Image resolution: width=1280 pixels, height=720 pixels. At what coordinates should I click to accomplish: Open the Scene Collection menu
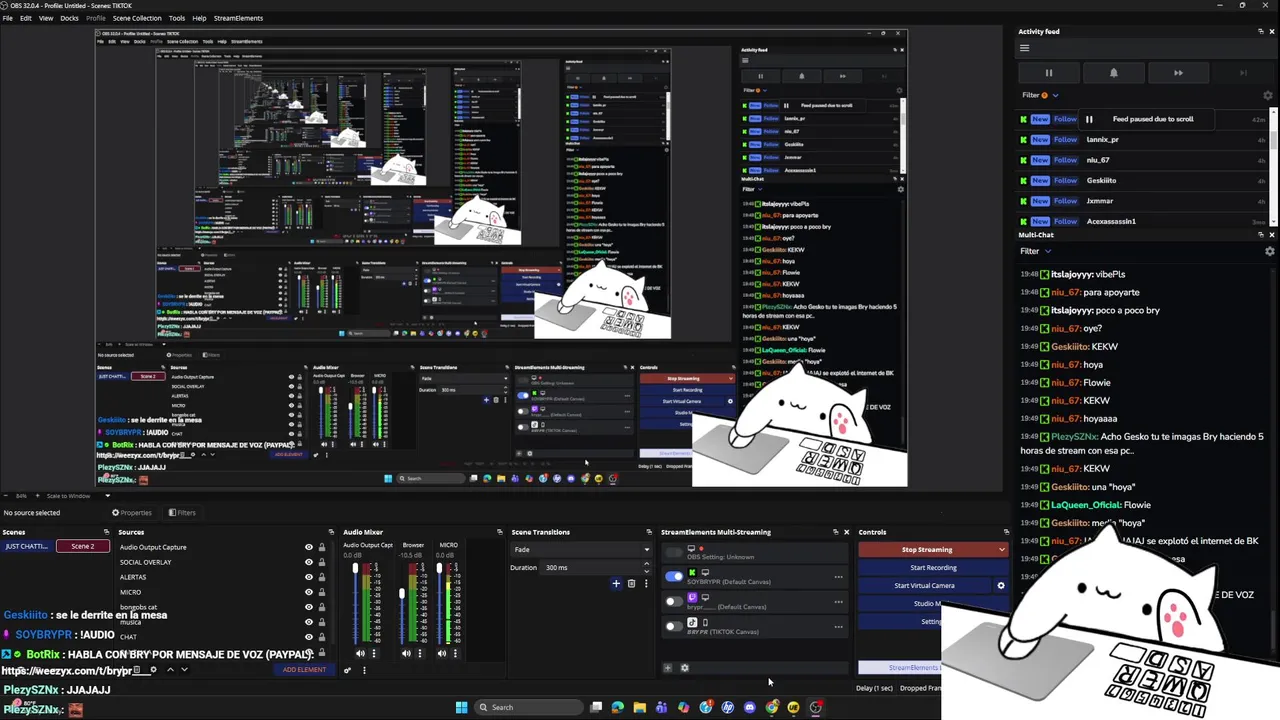(137, 18)
